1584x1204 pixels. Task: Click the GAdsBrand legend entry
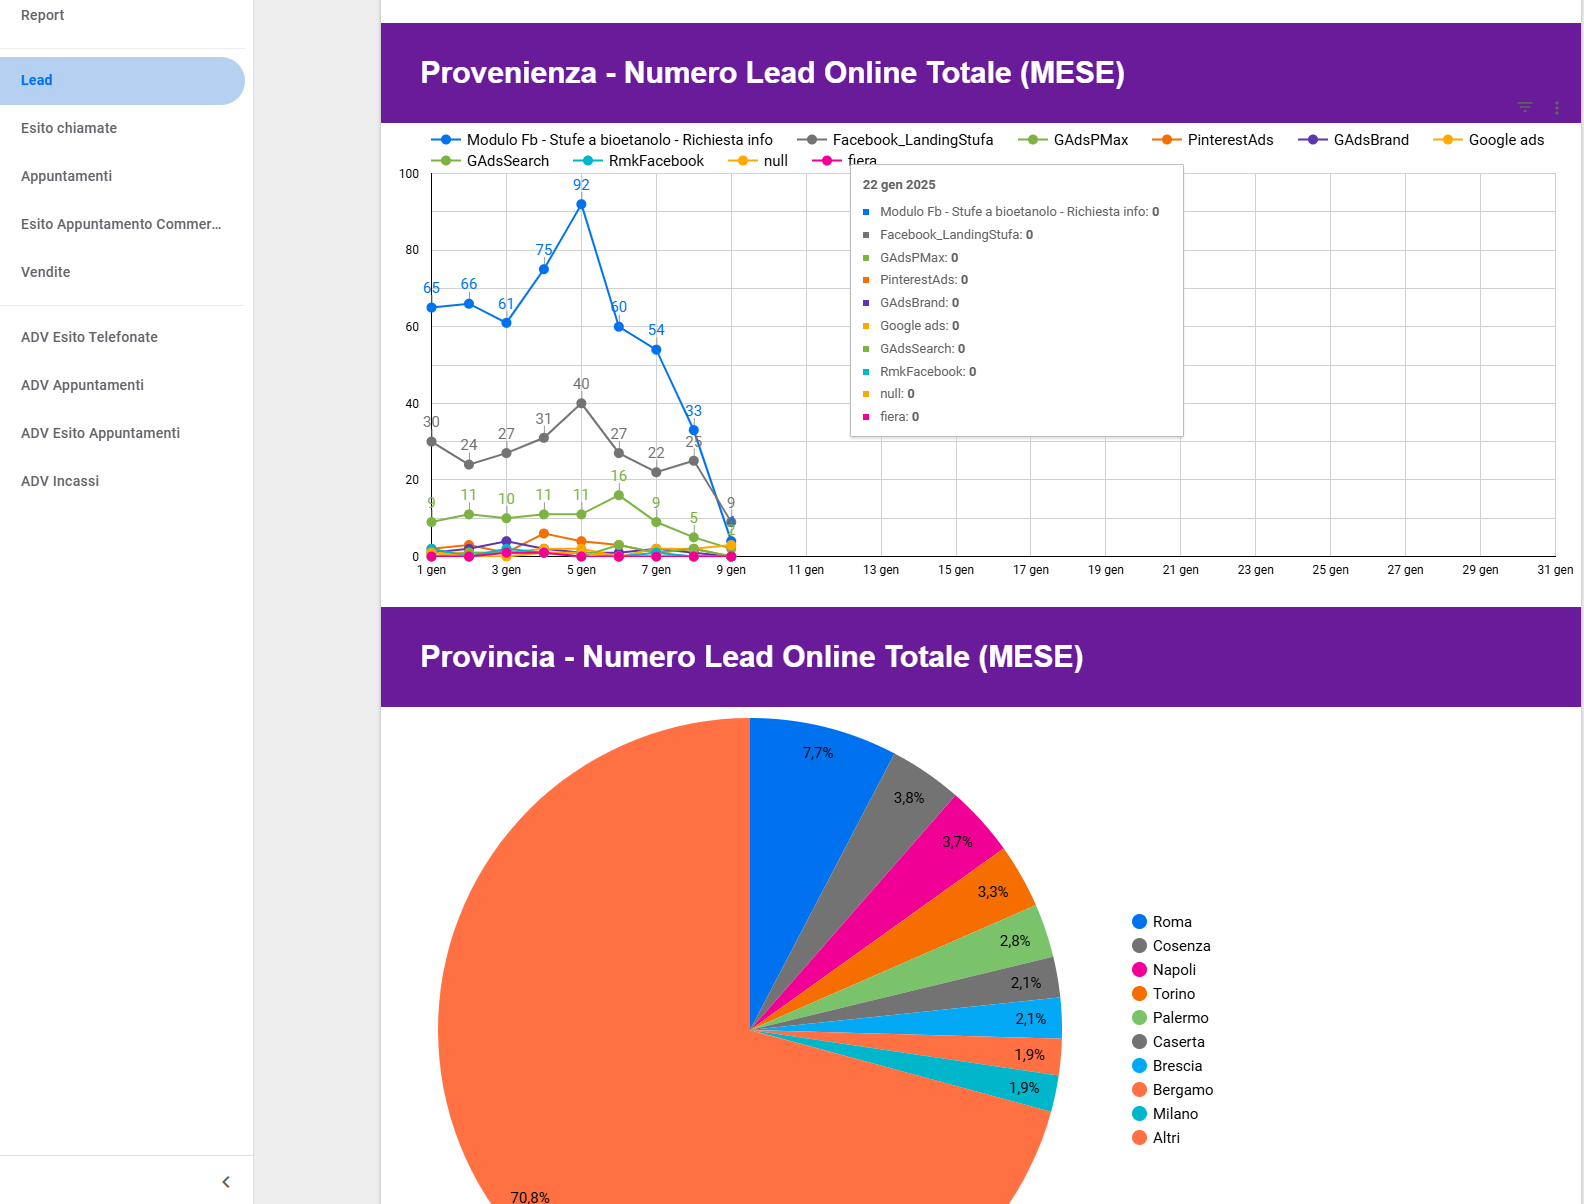[1353, 140]
